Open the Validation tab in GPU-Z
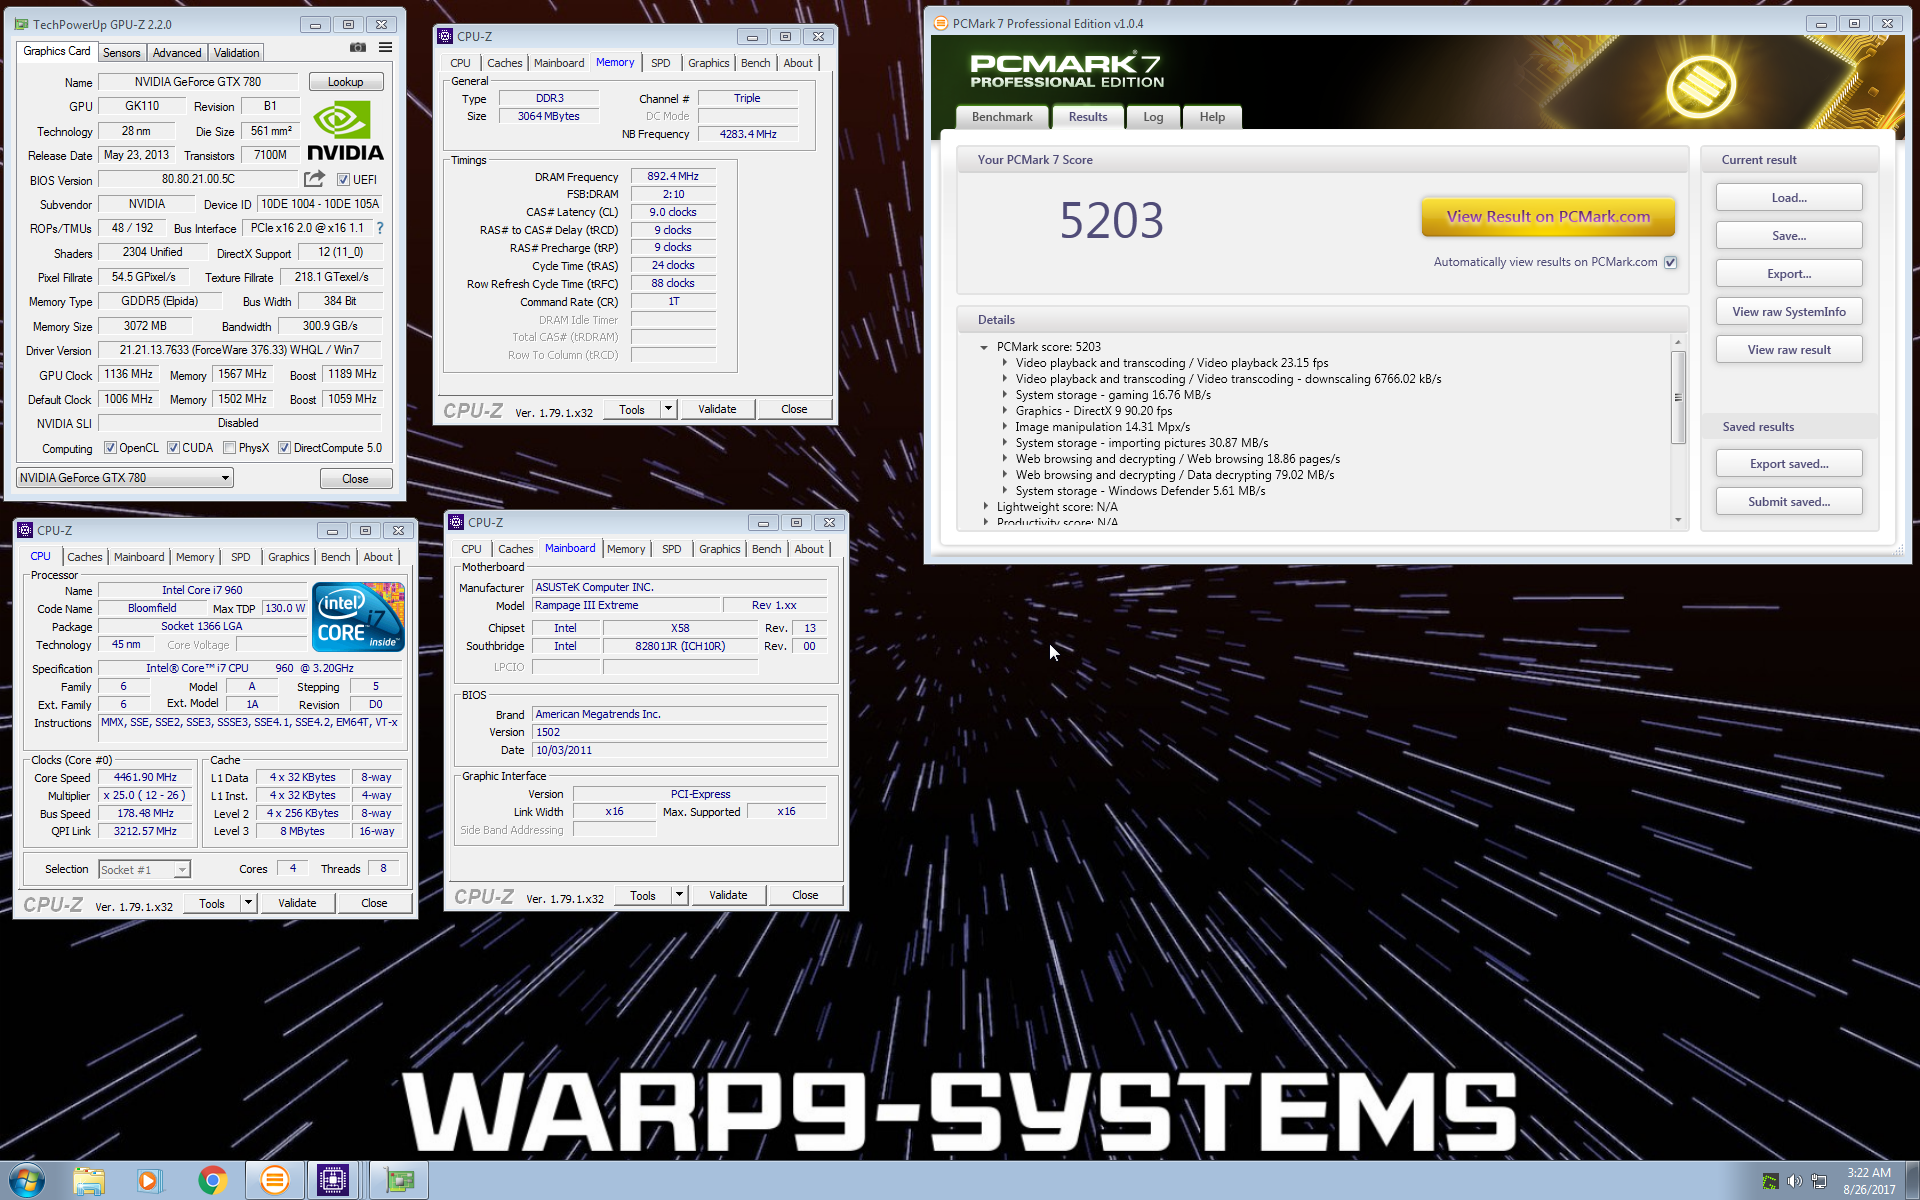 (x=236, y=53)
